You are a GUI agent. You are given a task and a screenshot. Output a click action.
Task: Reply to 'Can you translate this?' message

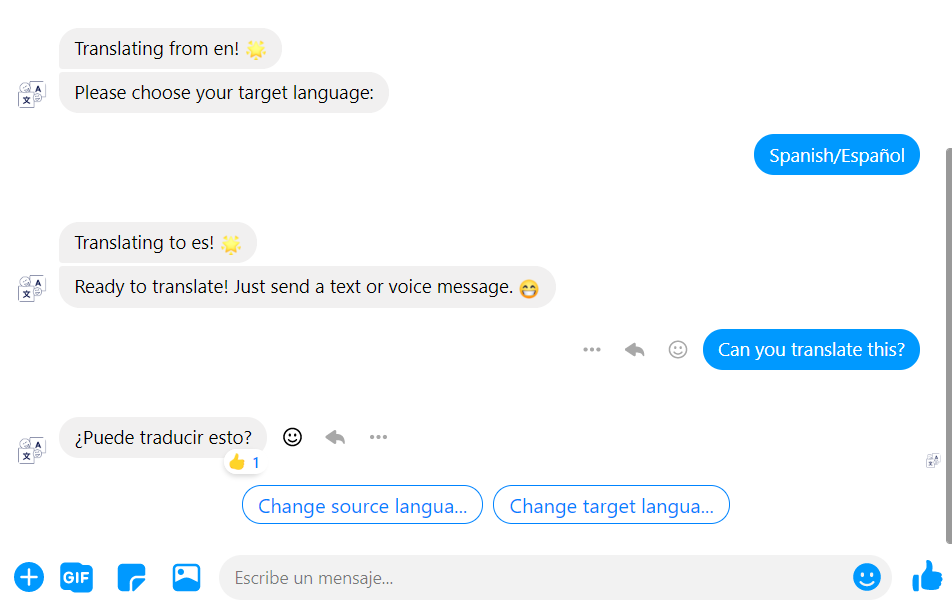(634, 349)
